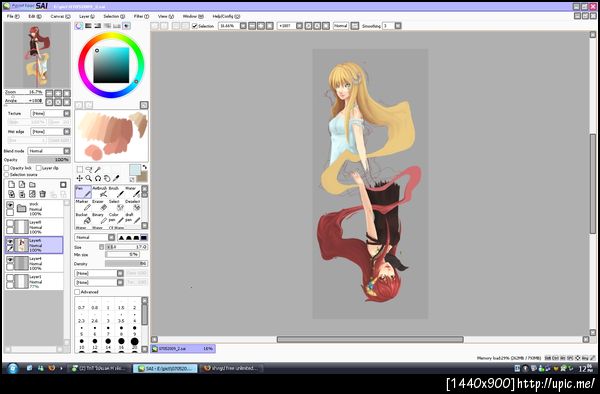Switch to the Firefox taskbar window
Image resolution: width=600 pixels, height=394 pixels.
point(231,368)
